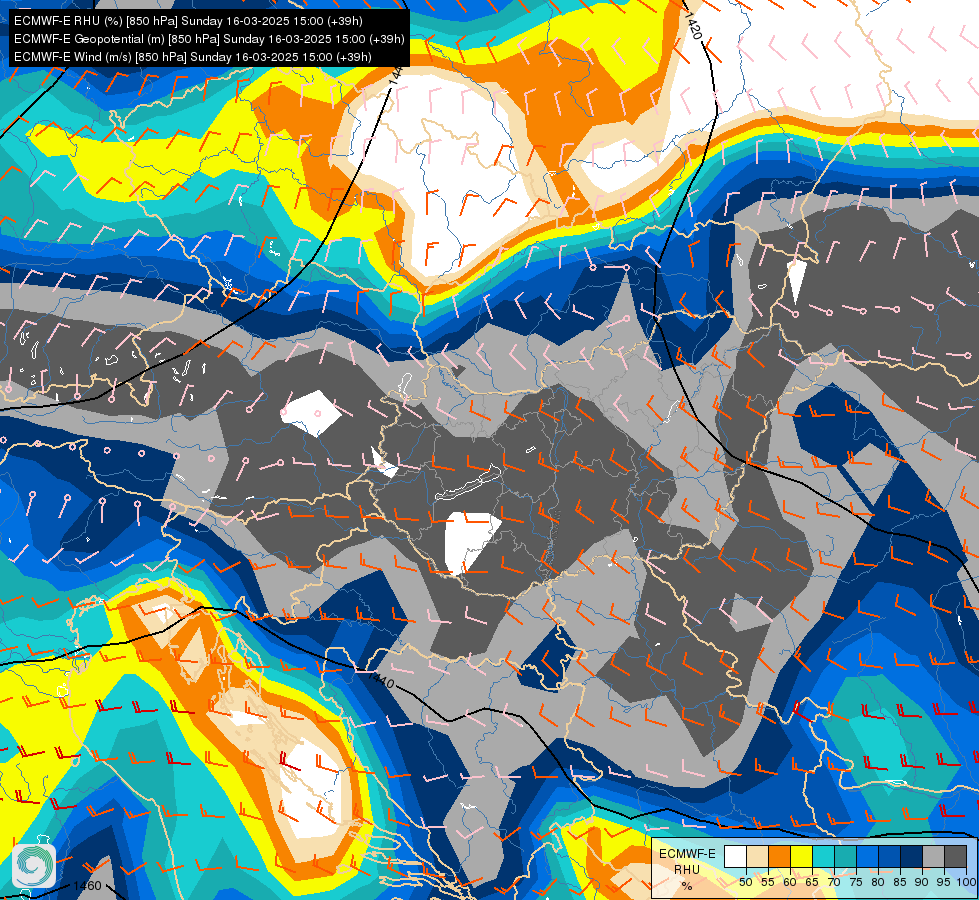The width and height of the screenshot is (979, 900).
Task: Click the legend value 70
Action: (834, 882)
